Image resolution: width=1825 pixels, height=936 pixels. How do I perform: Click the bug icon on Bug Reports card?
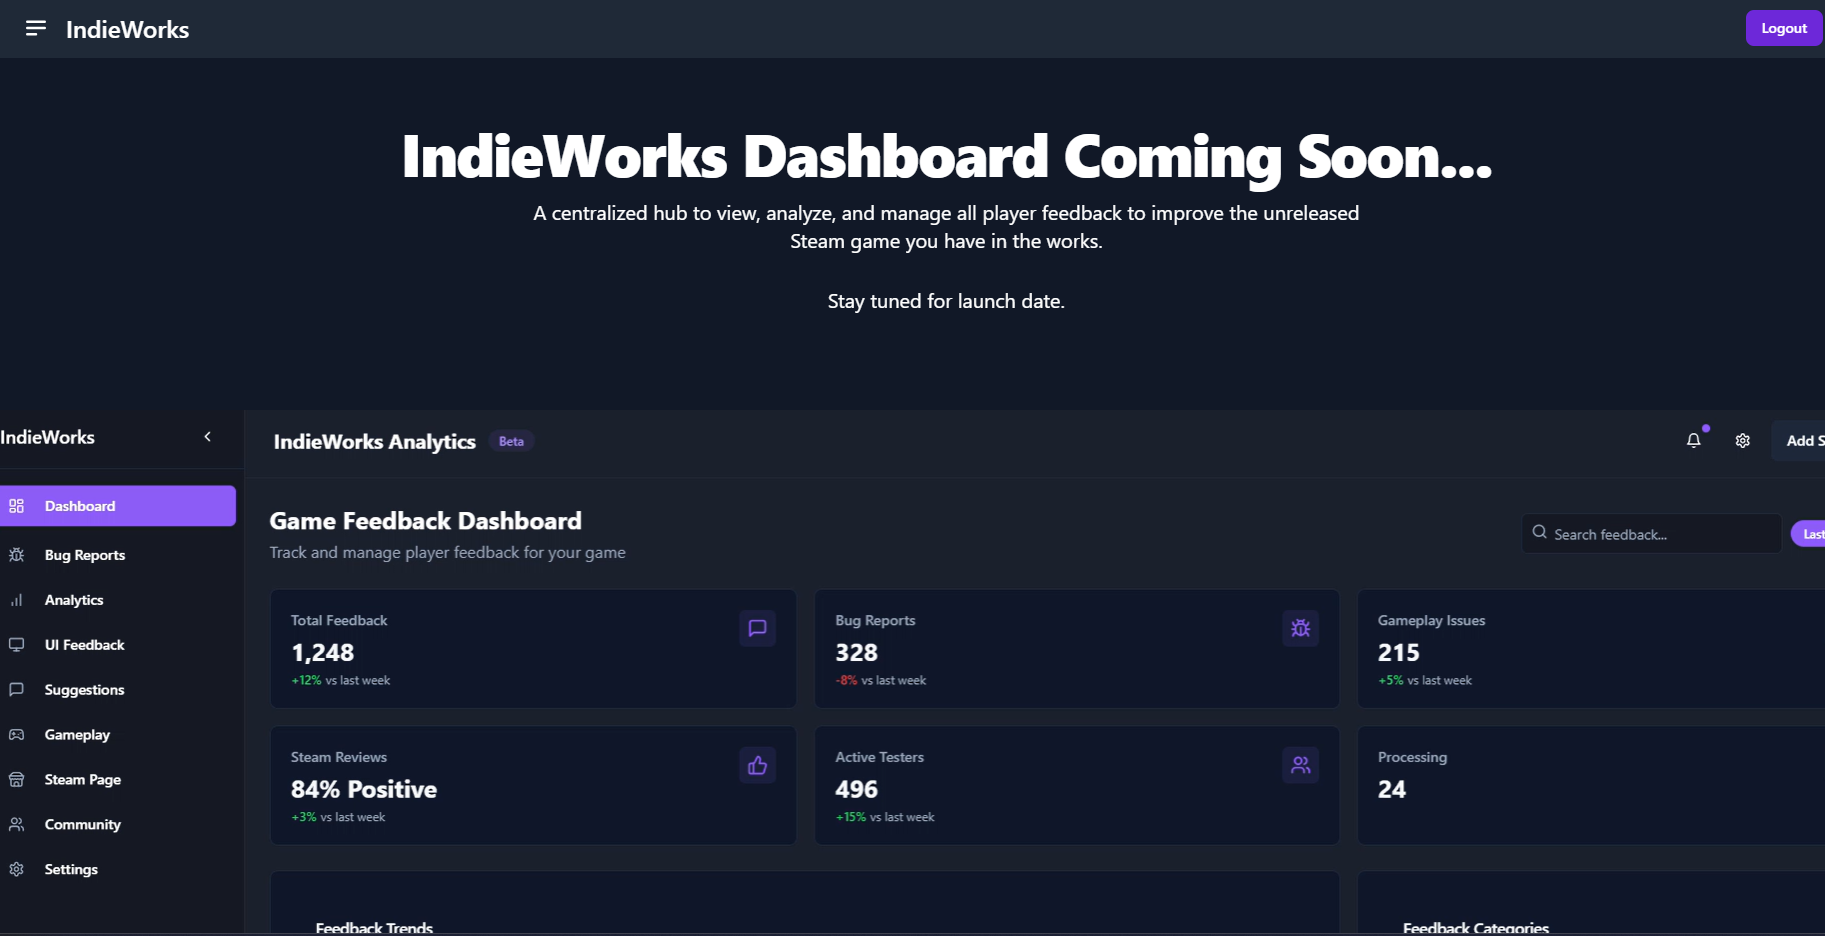(x=1300, y=628)
